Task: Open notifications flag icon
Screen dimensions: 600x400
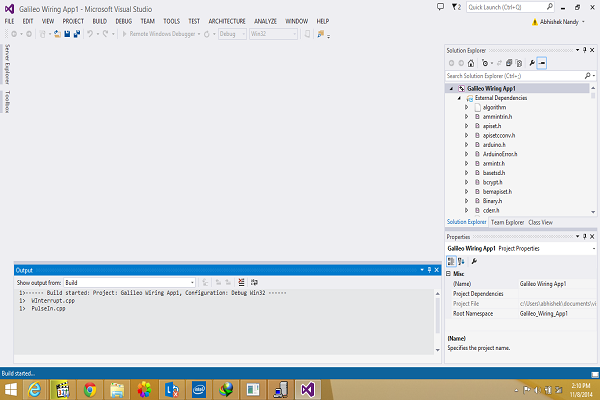Action: (456, 7)
